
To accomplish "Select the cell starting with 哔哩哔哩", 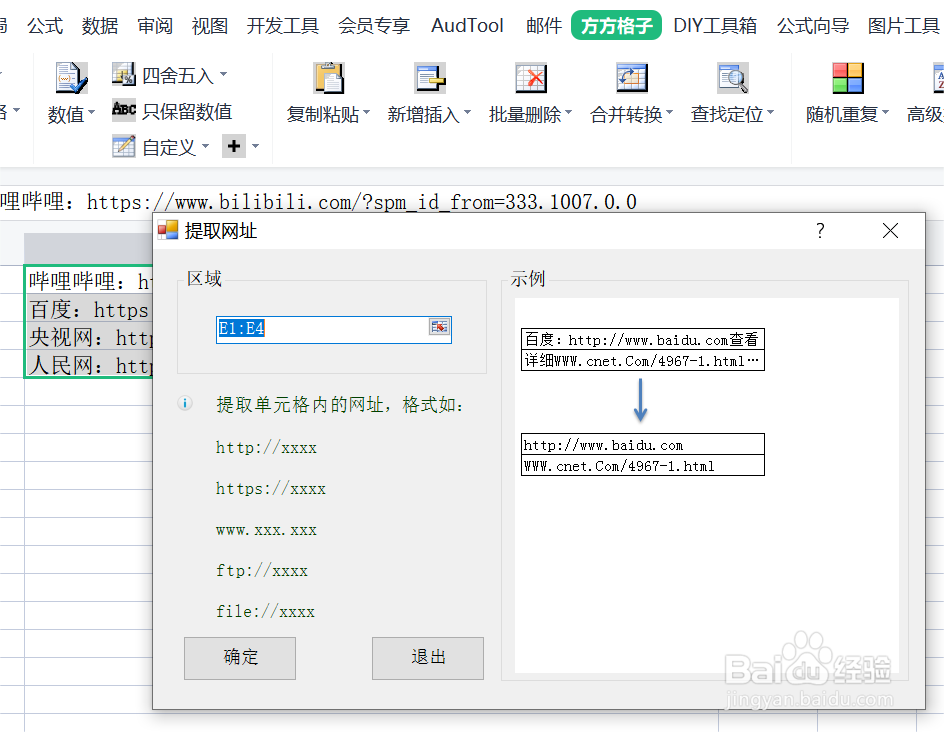I will [88, 281].
